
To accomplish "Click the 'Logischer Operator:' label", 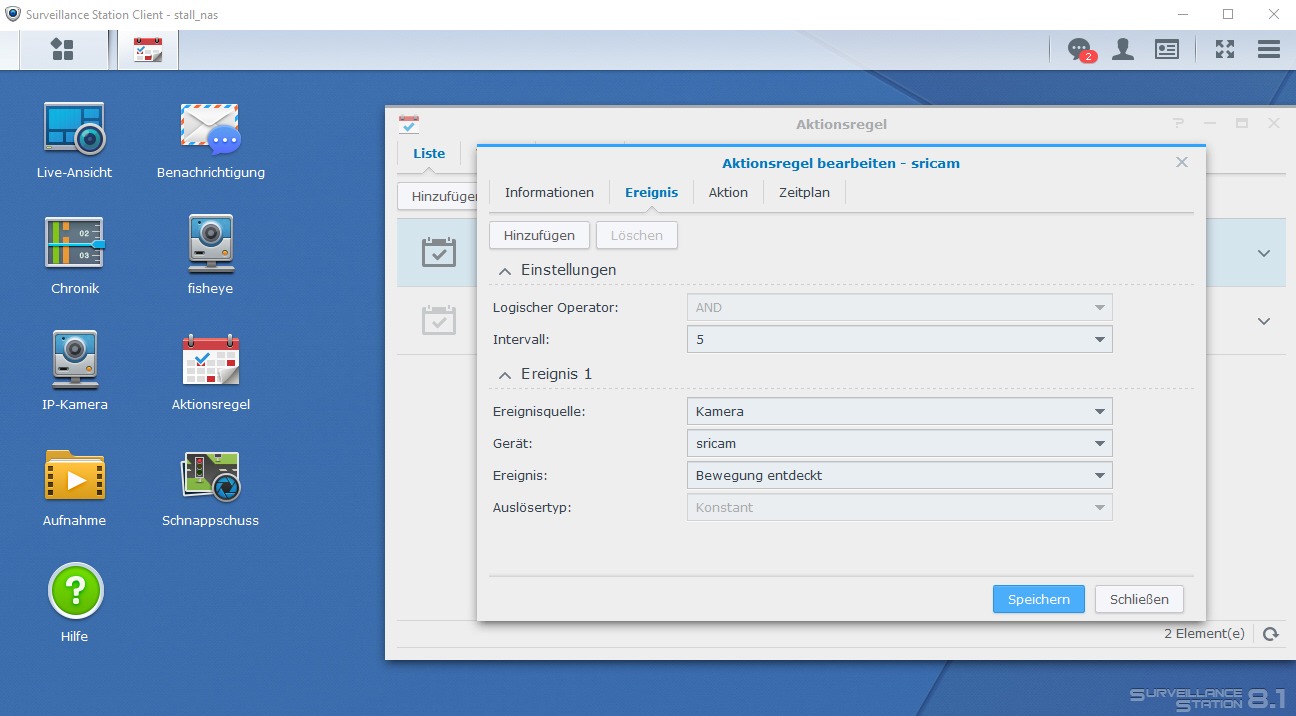I will click(x=556, y=308).
